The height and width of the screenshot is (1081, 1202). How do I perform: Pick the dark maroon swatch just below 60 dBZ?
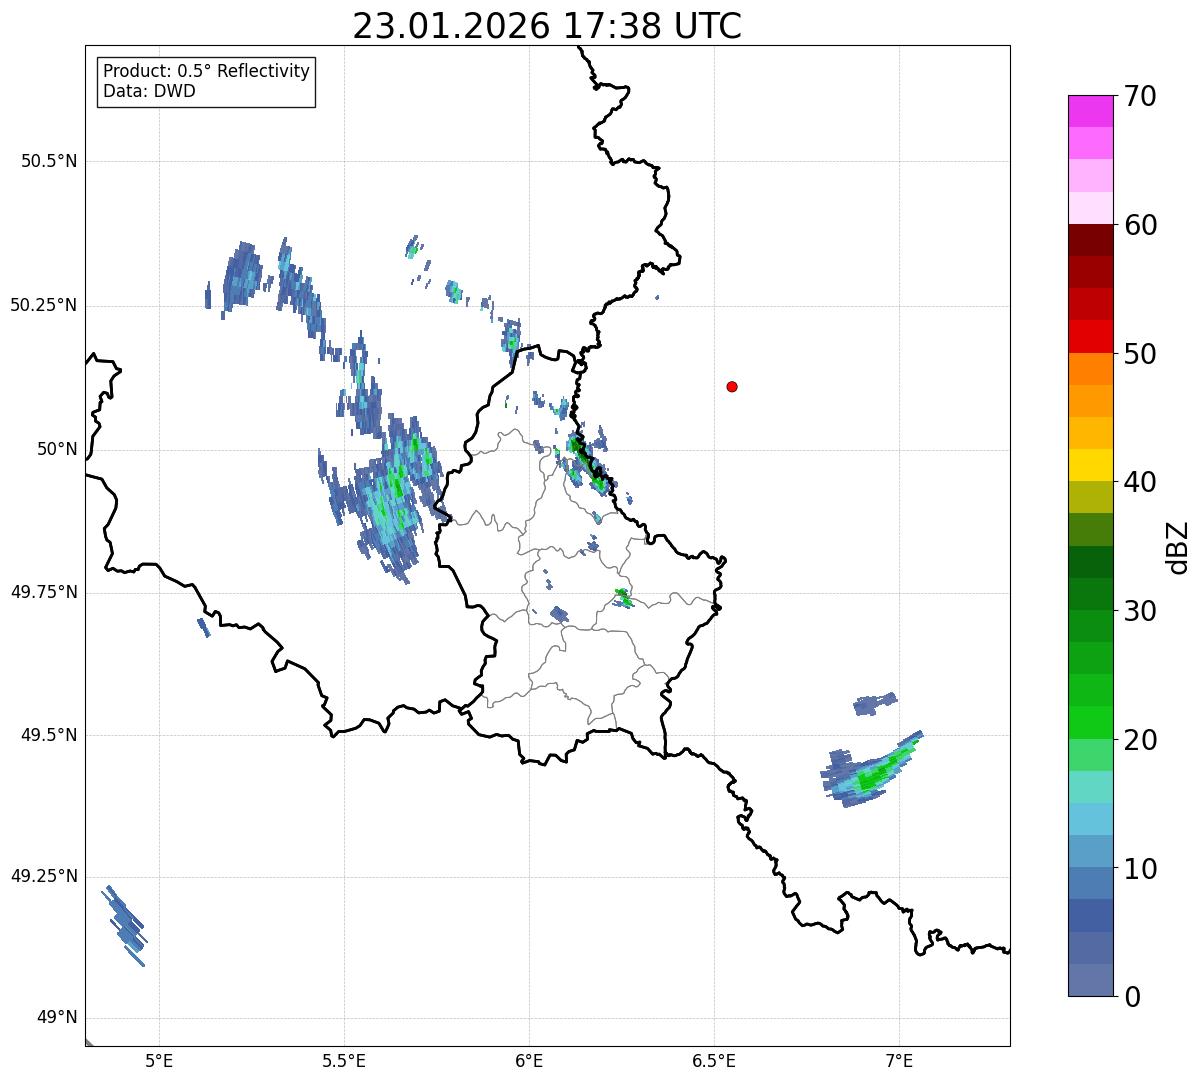[x=1090, y=240]
